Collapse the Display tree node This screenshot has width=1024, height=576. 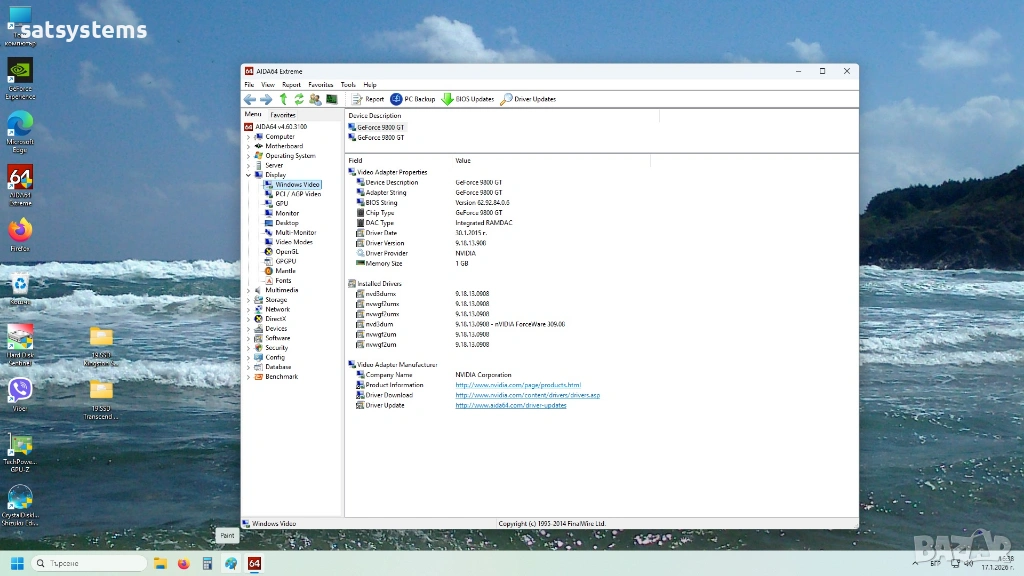249,175
